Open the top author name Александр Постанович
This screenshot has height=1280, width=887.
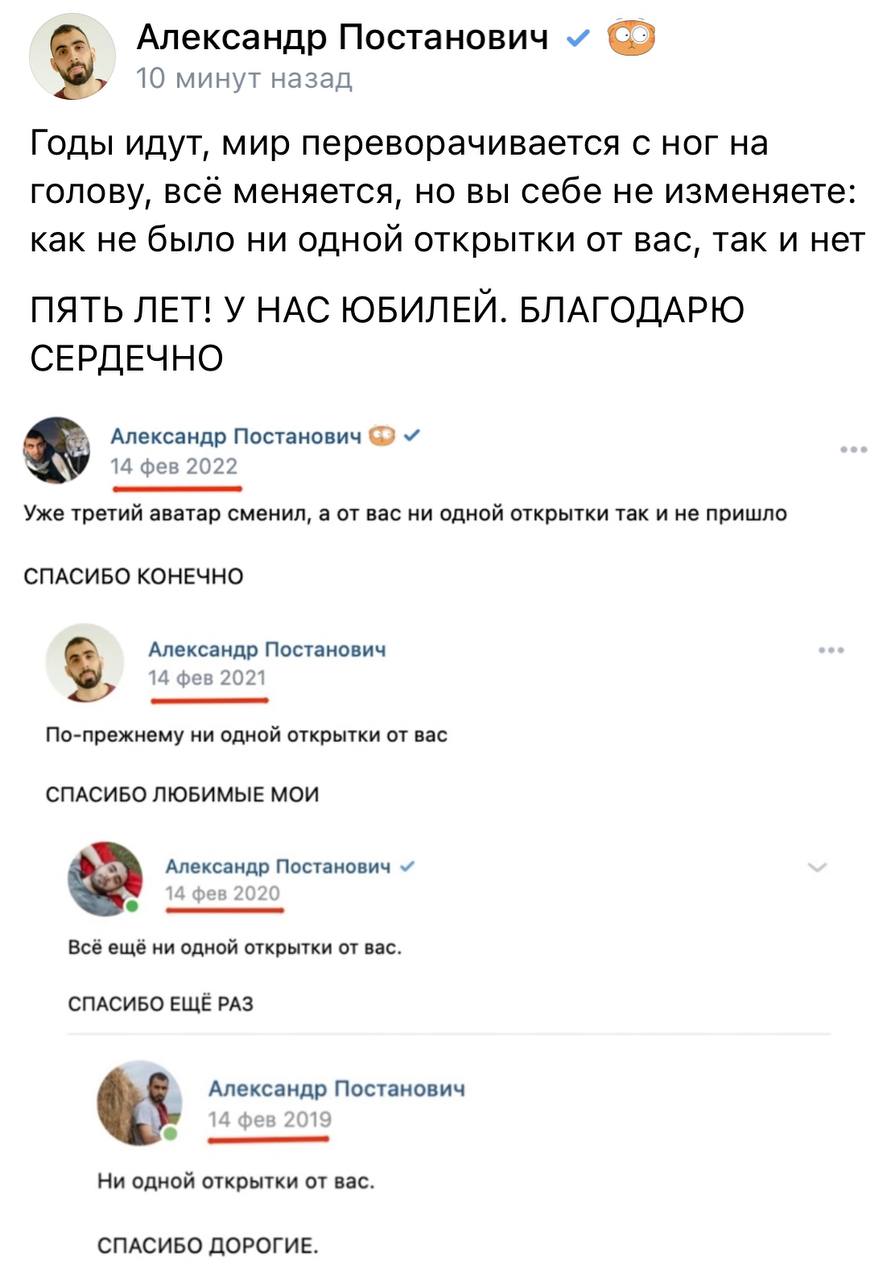[342, 39]
